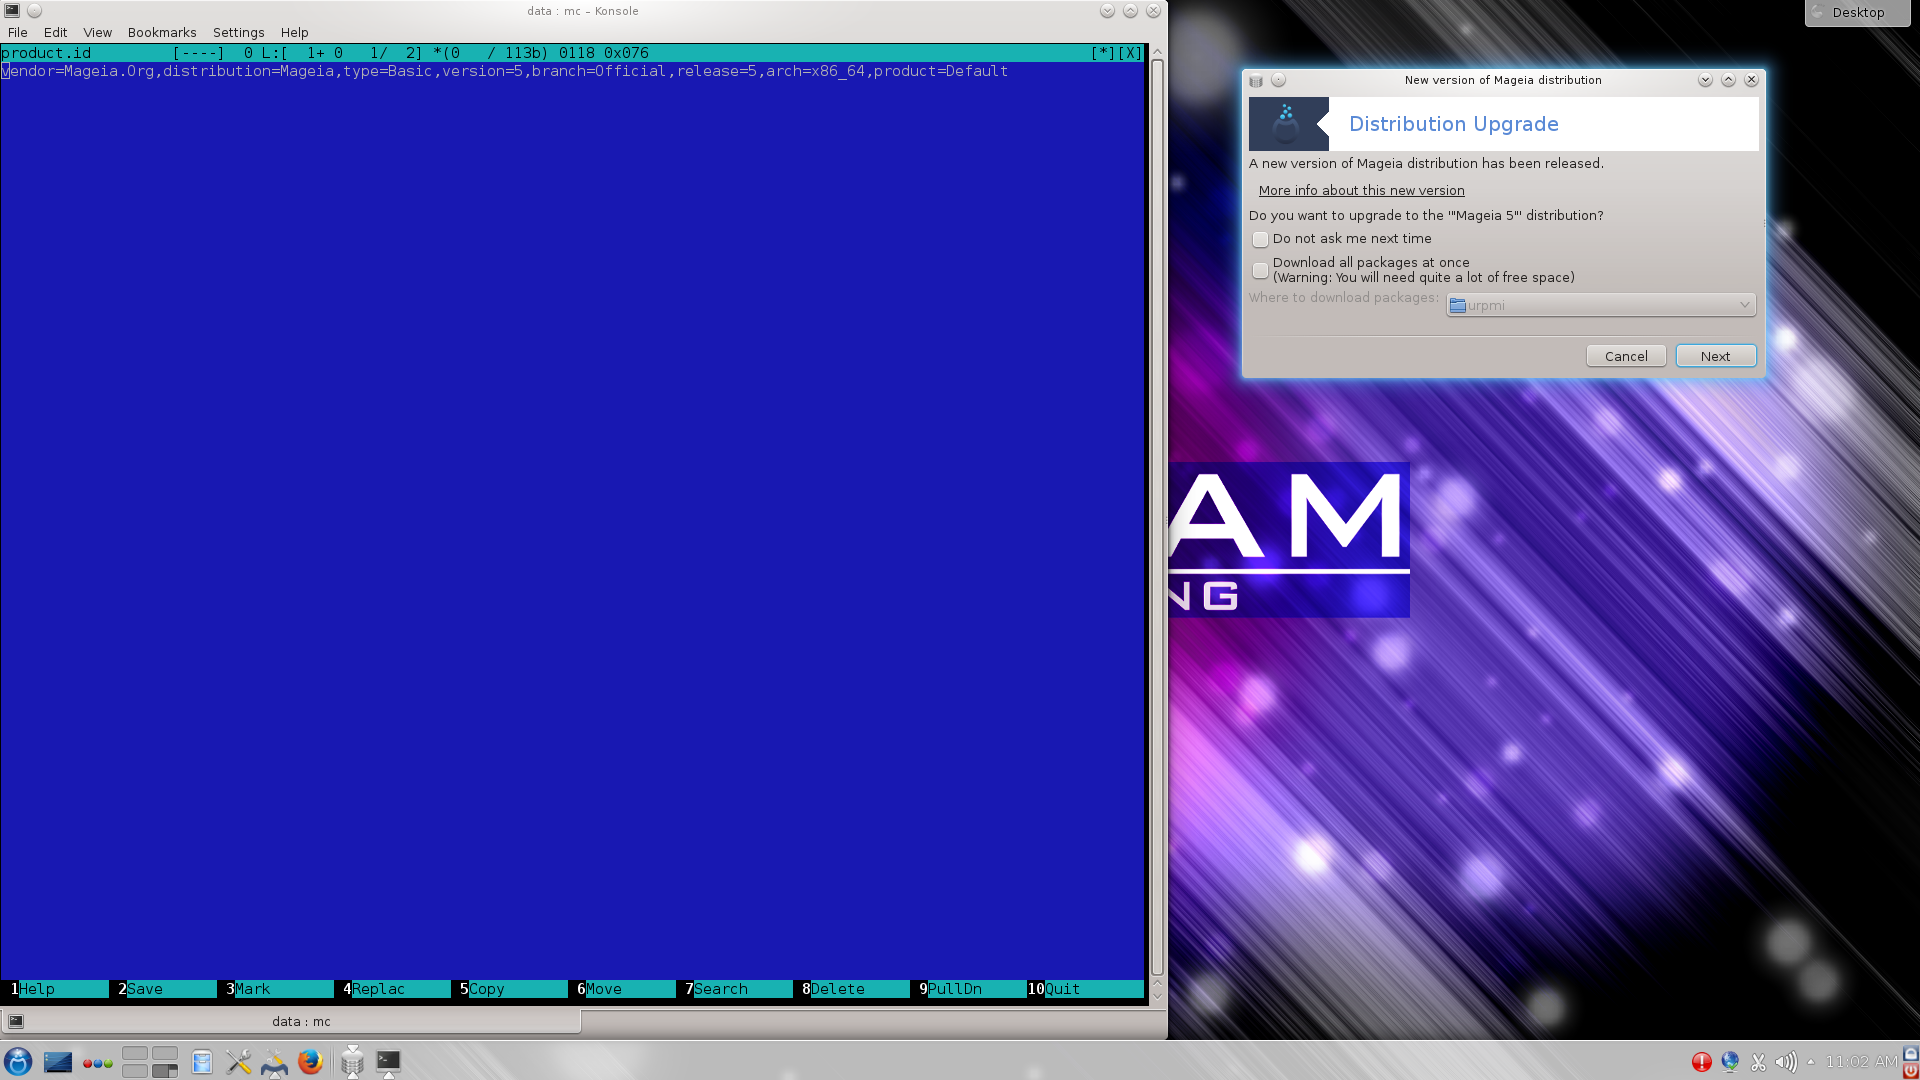Open the Konsole Settings menu
Screen dimensions: 1920x1080
pyautogui.click(x=238, y=32)
